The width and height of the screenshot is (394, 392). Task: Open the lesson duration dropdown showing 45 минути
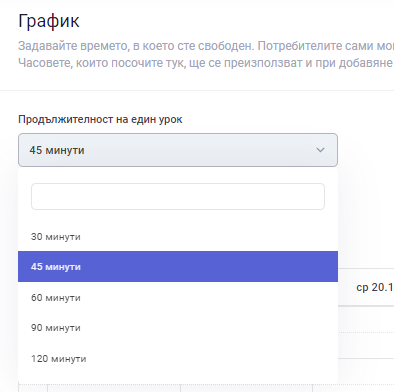point(178,150)
